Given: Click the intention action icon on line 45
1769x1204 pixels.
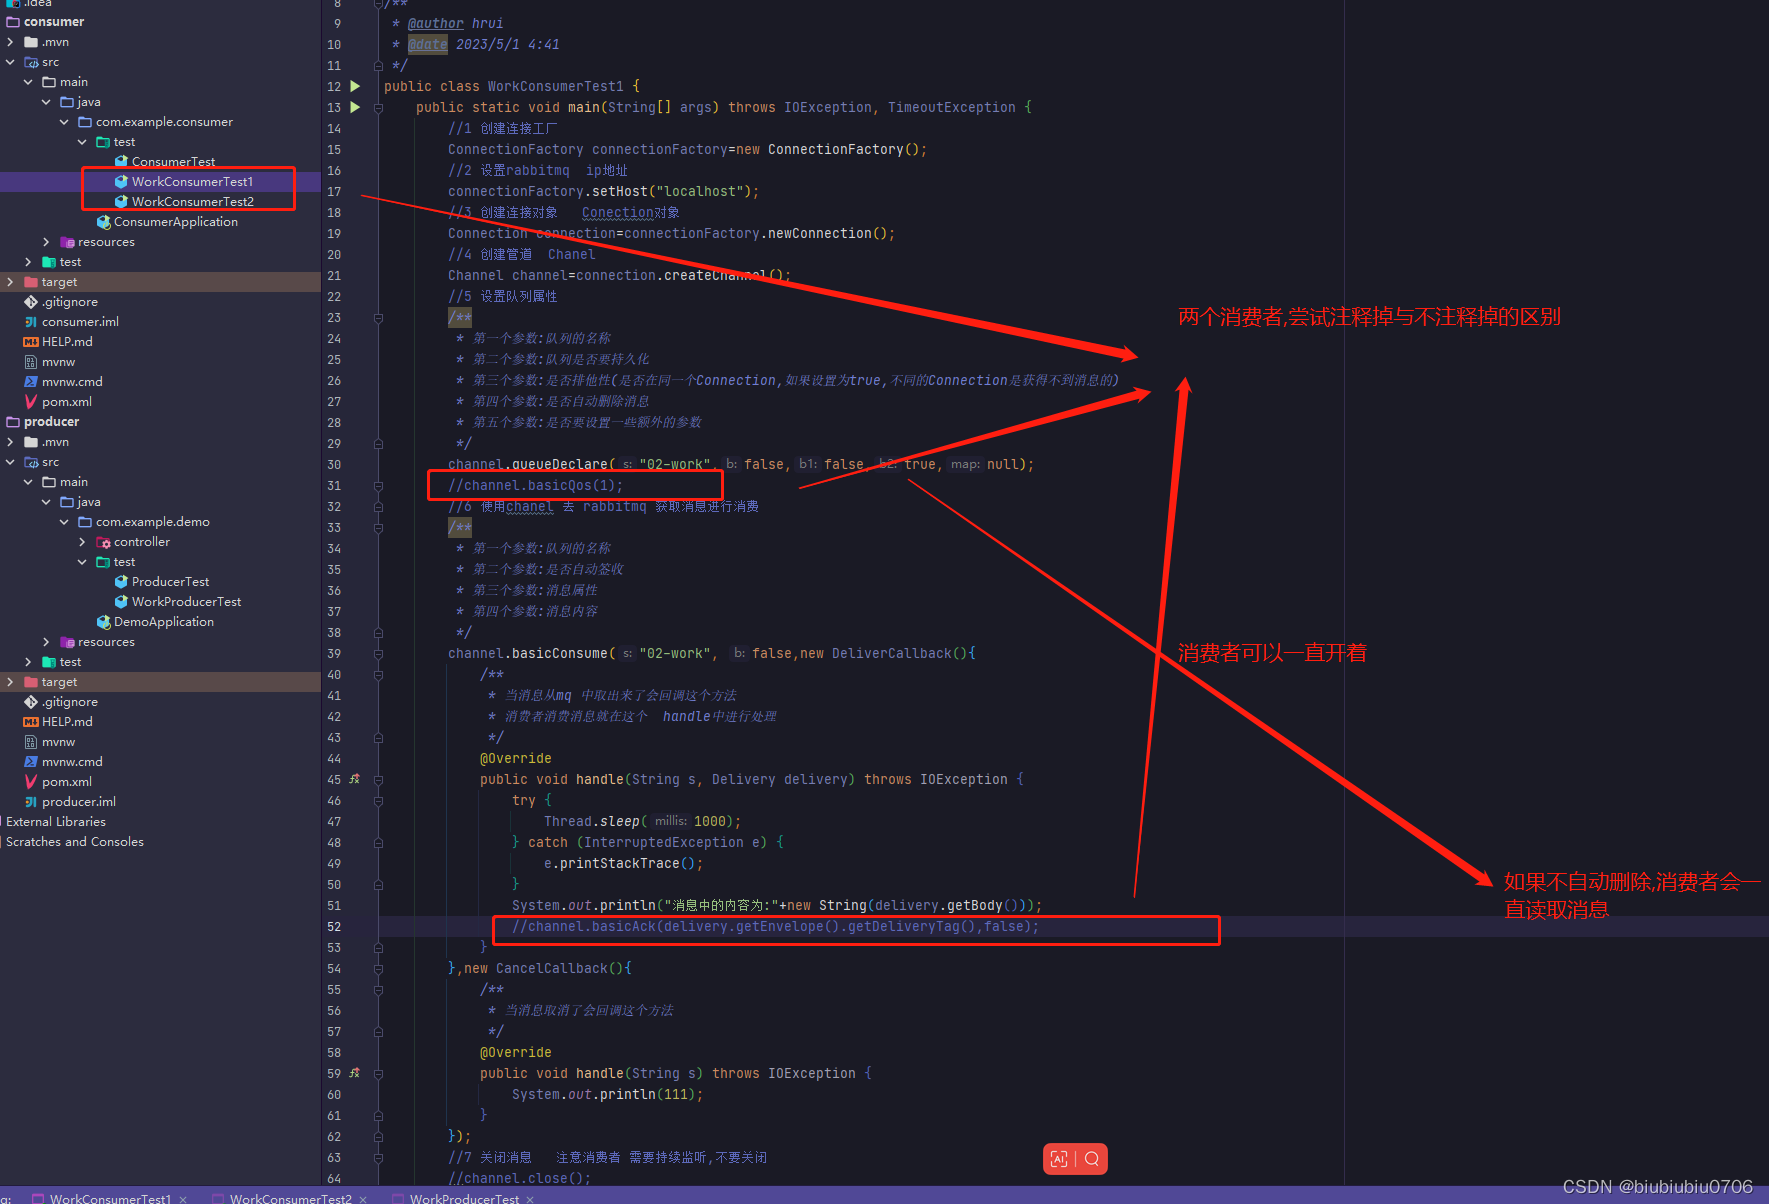Looking at the screenshot, I should [x=354, y=779].
